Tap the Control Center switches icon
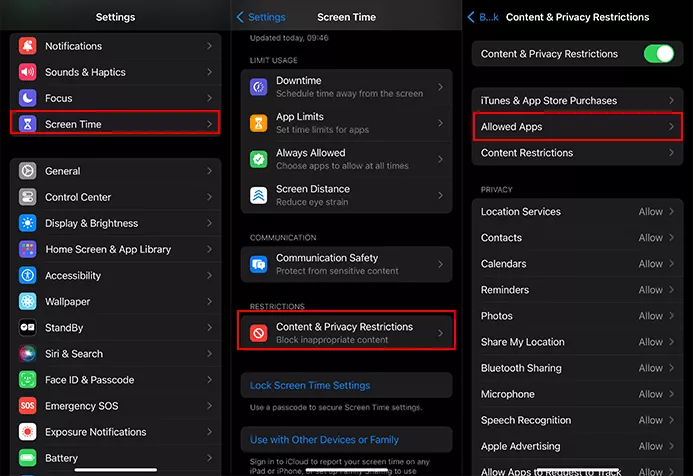The height and width of the screenshot is (476, 693). pyautogui.click(x=27, y=197)
